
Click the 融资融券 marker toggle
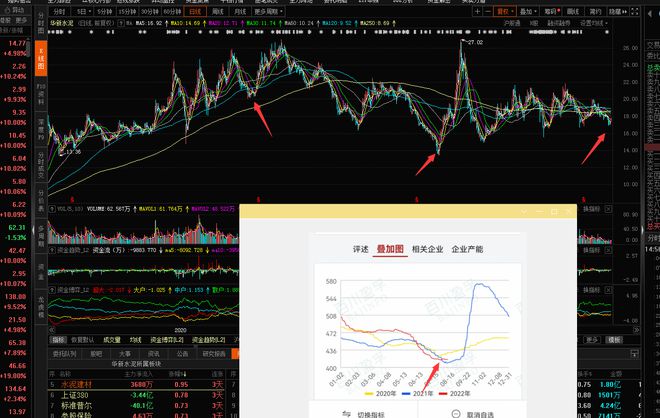[559, 23]
